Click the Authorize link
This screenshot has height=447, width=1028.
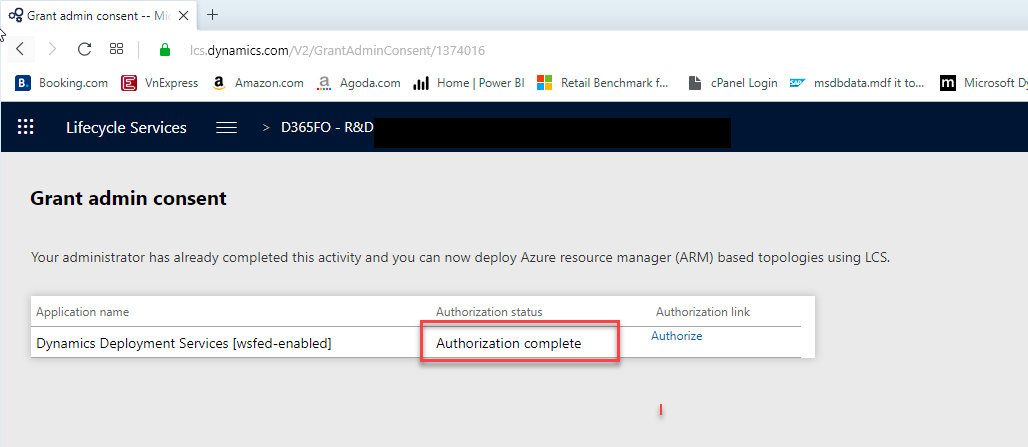click(x=677, y=336)
